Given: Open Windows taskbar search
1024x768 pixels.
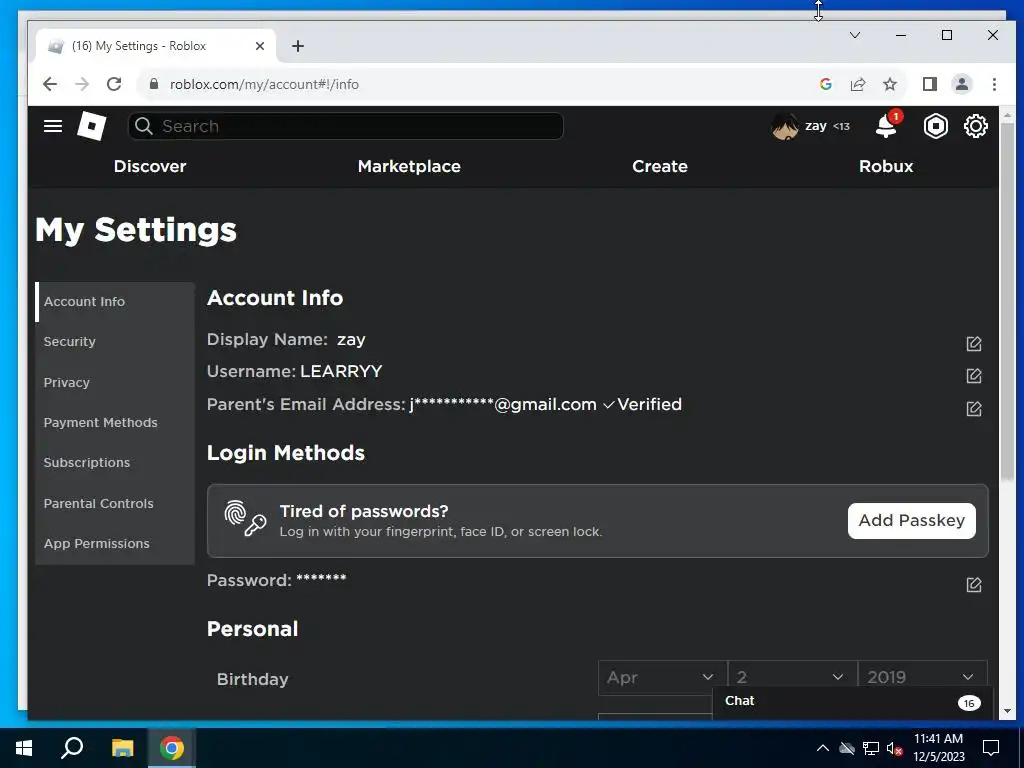Looking at the screenshot, I should click(72, 748).
